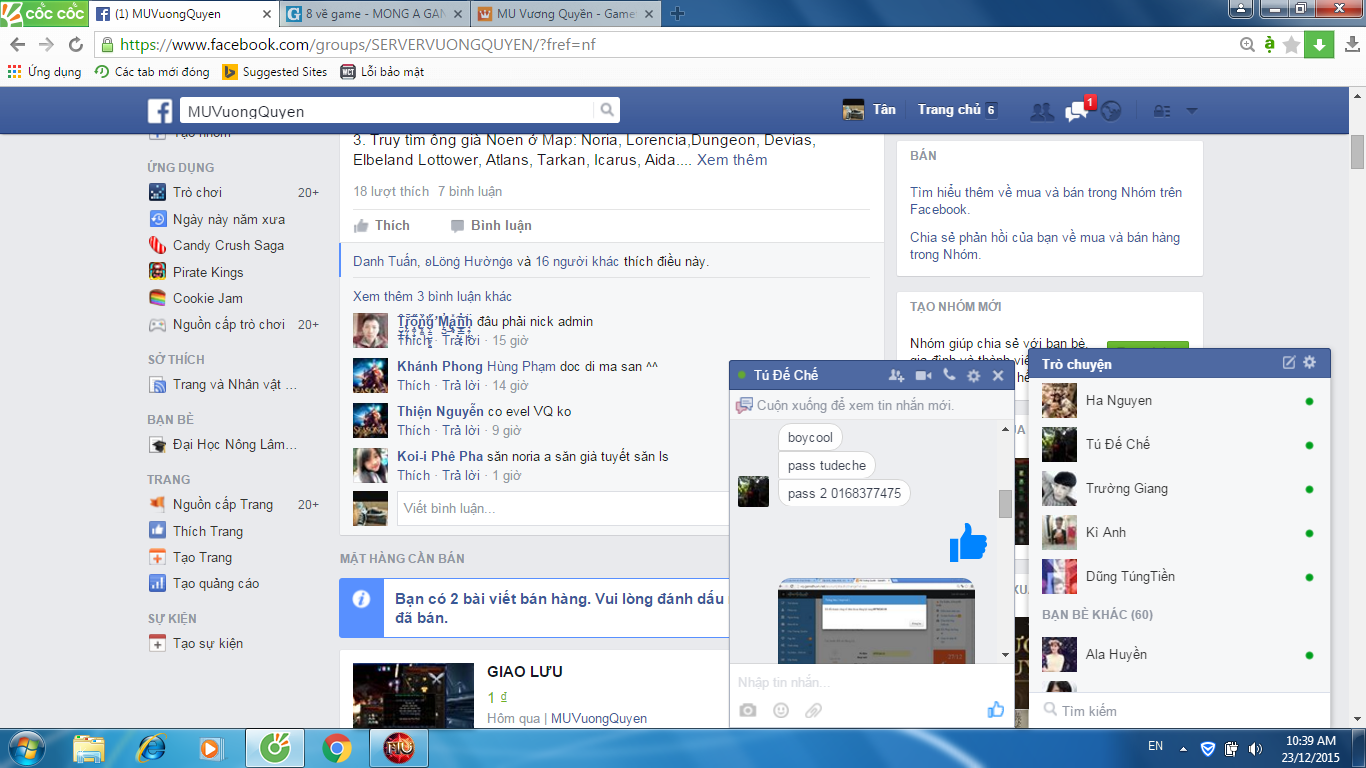Send a thumbs up like in chat input
Screen dimensions: 1366x768
pos(996,709)
